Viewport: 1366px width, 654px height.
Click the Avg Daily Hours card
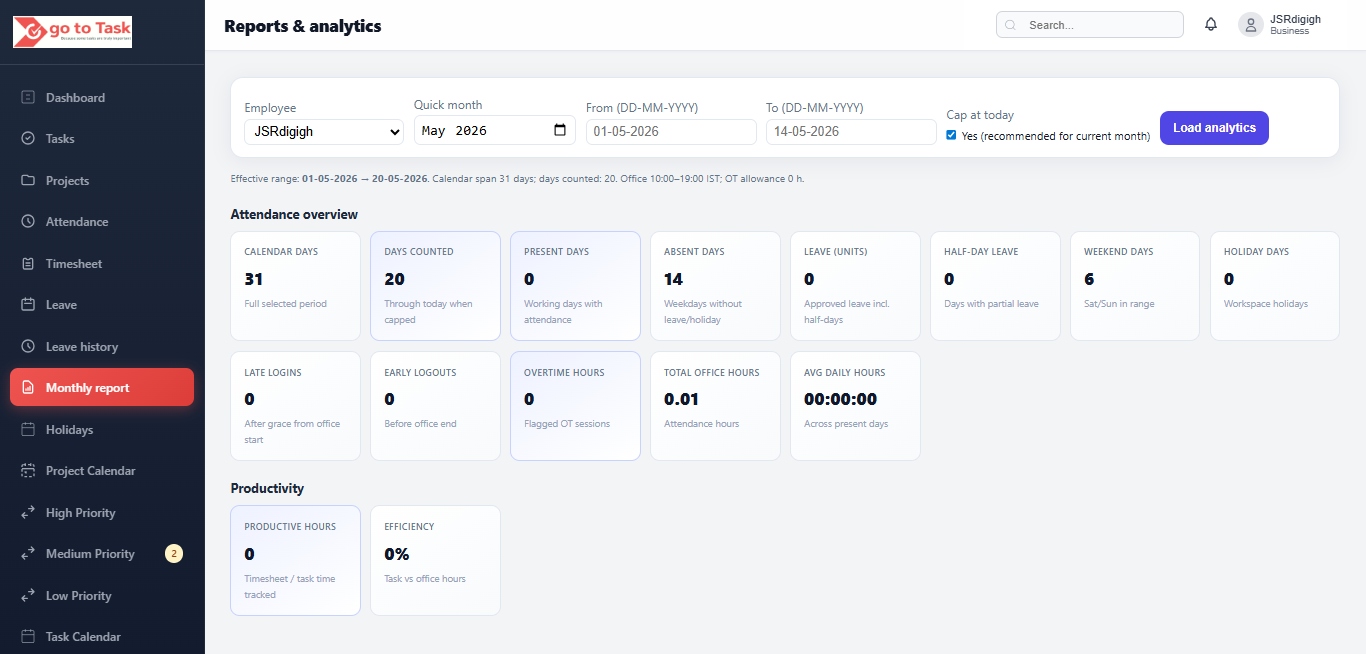(x=855, y=406)
